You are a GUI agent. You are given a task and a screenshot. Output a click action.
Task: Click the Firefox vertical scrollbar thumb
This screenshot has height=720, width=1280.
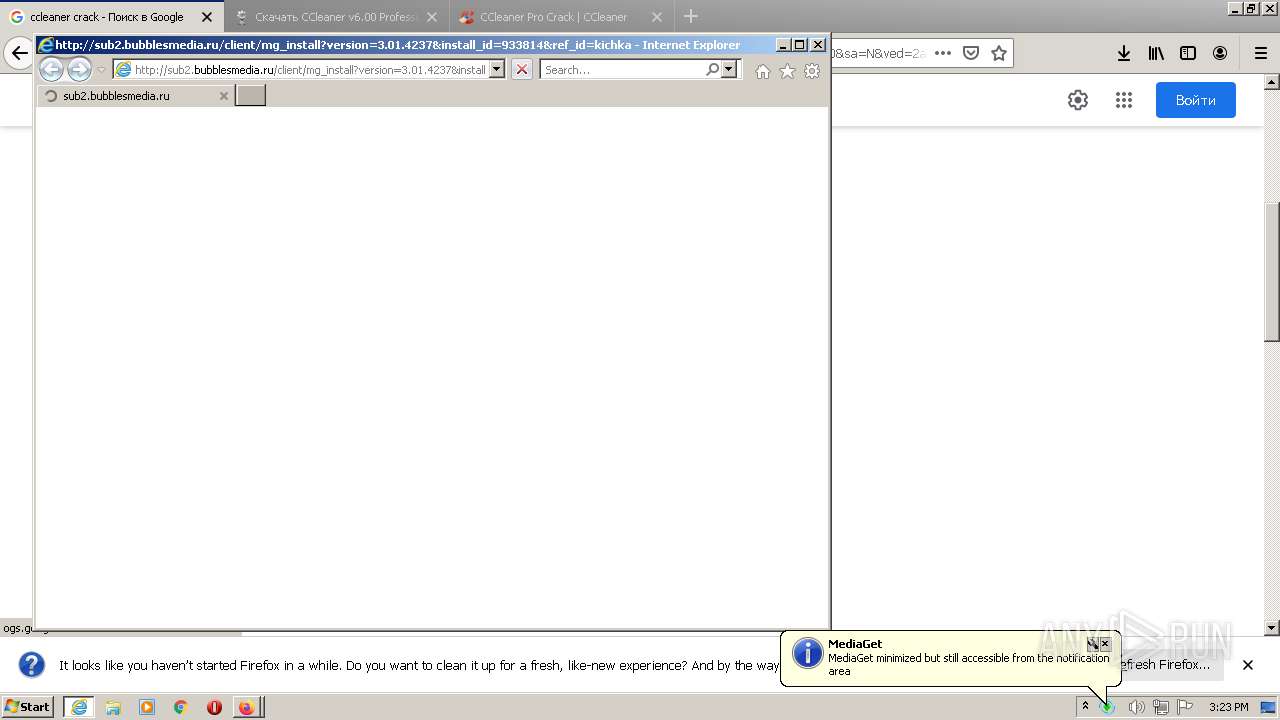coord(1272,272)
